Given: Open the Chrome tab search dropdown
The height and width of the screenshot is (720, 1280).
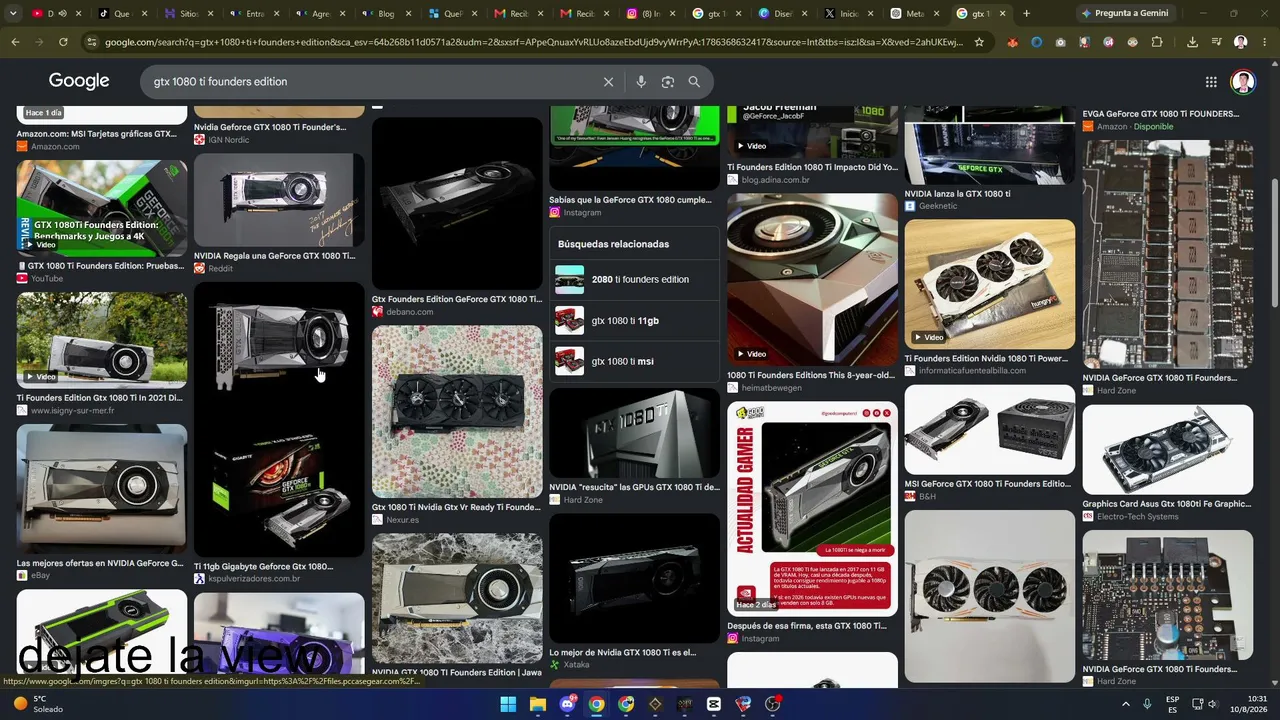Looking at the screenshot, I should pyautogui.click(x=14, y=14).
